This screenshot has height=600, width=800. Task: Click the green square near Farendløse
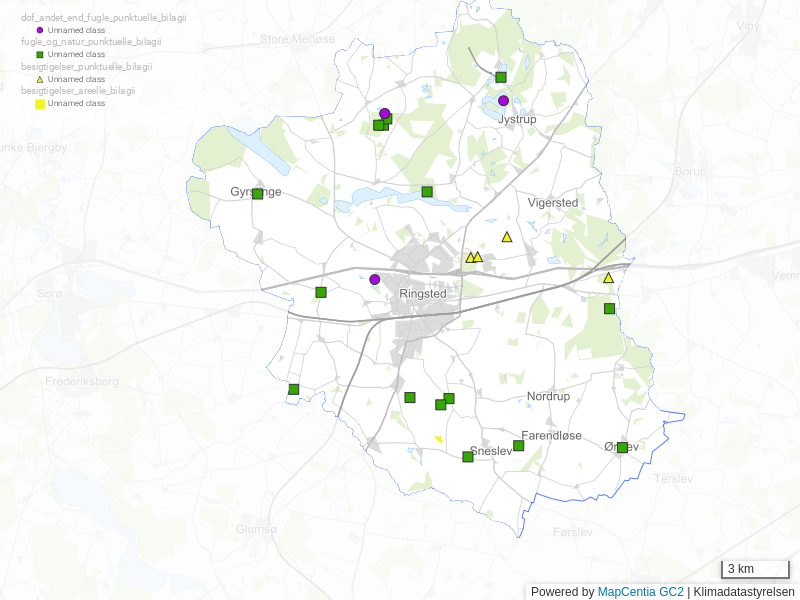(518, 446)
